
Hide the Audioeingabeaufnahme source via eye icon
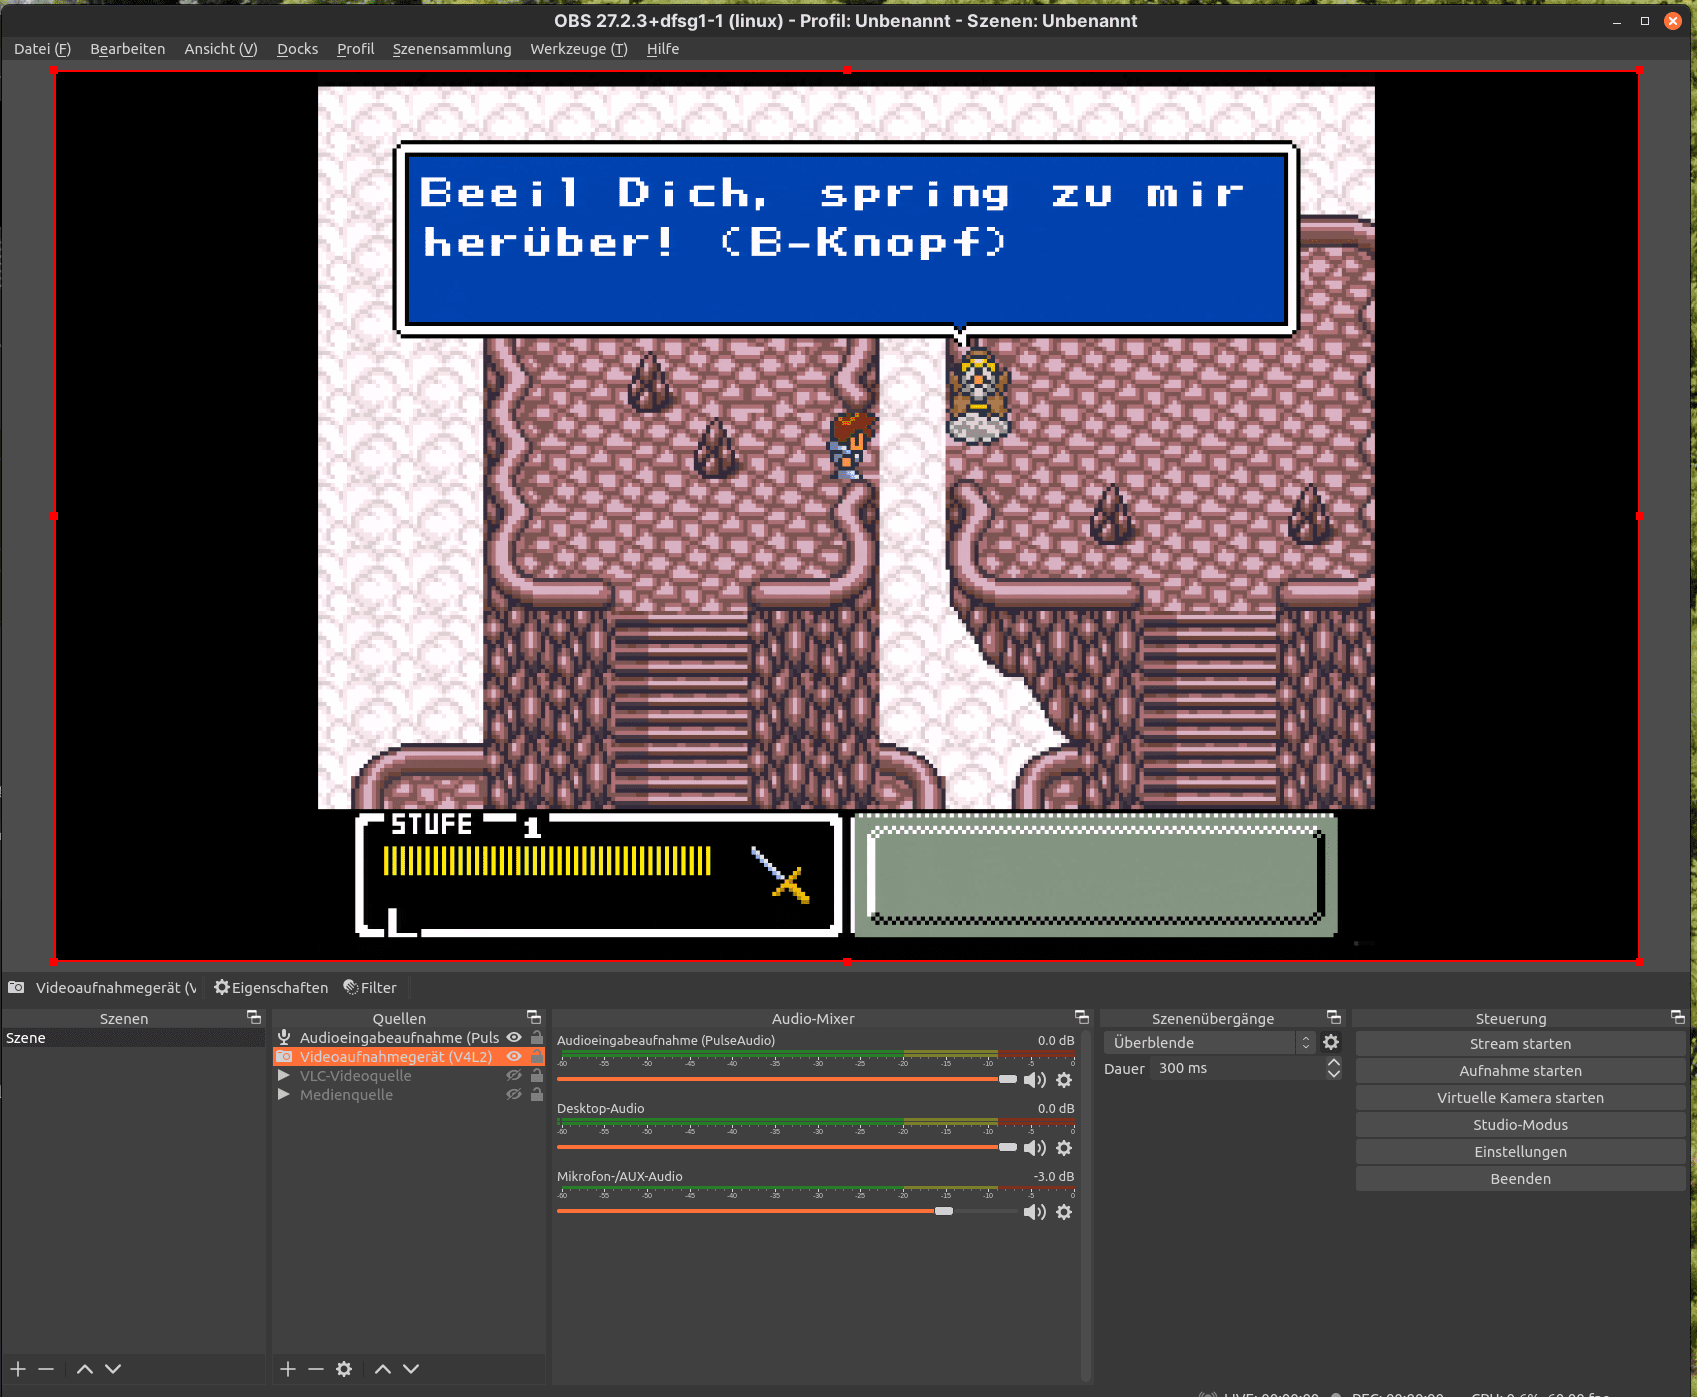click(514, 1038)
